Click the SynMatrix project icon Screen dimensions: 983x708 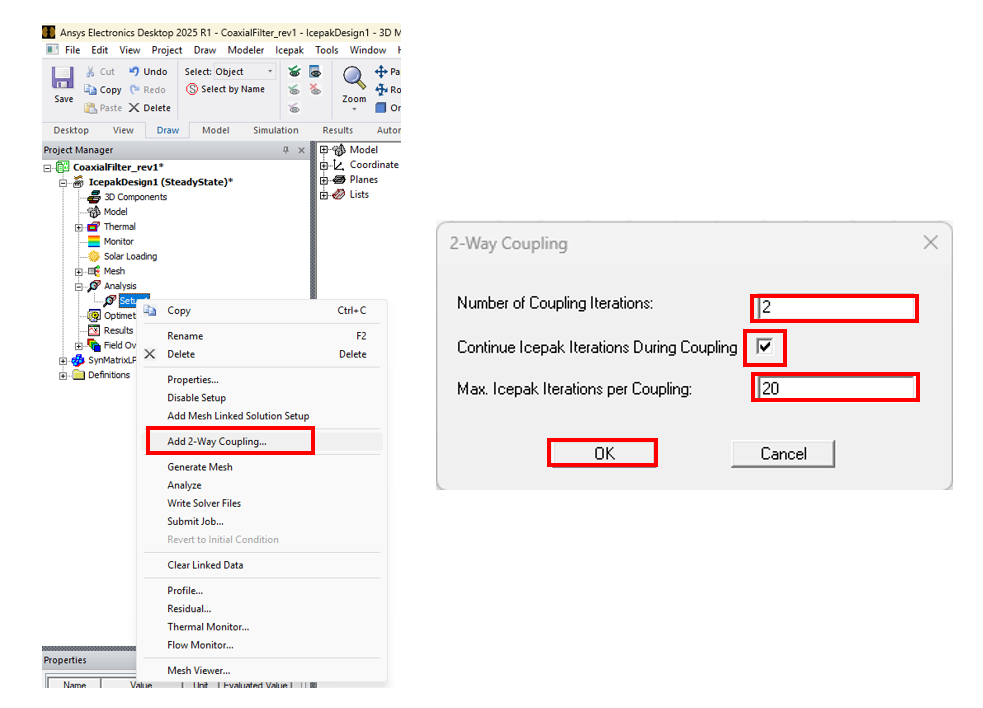78,360
